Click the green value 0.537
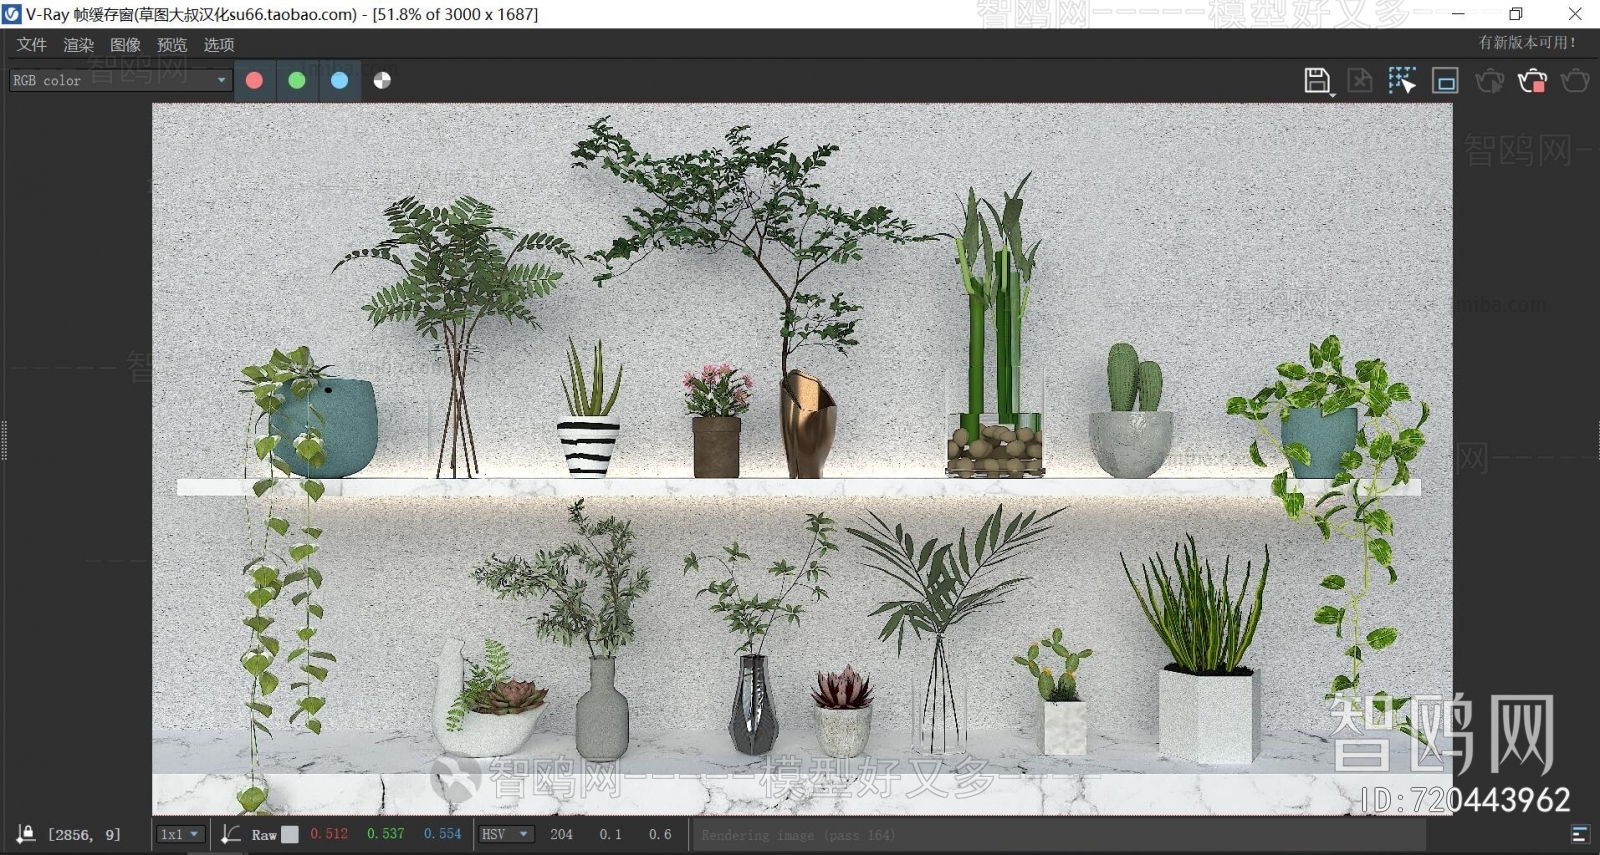This screenshot has width=1600, height=855. click(x=385, y=834)
